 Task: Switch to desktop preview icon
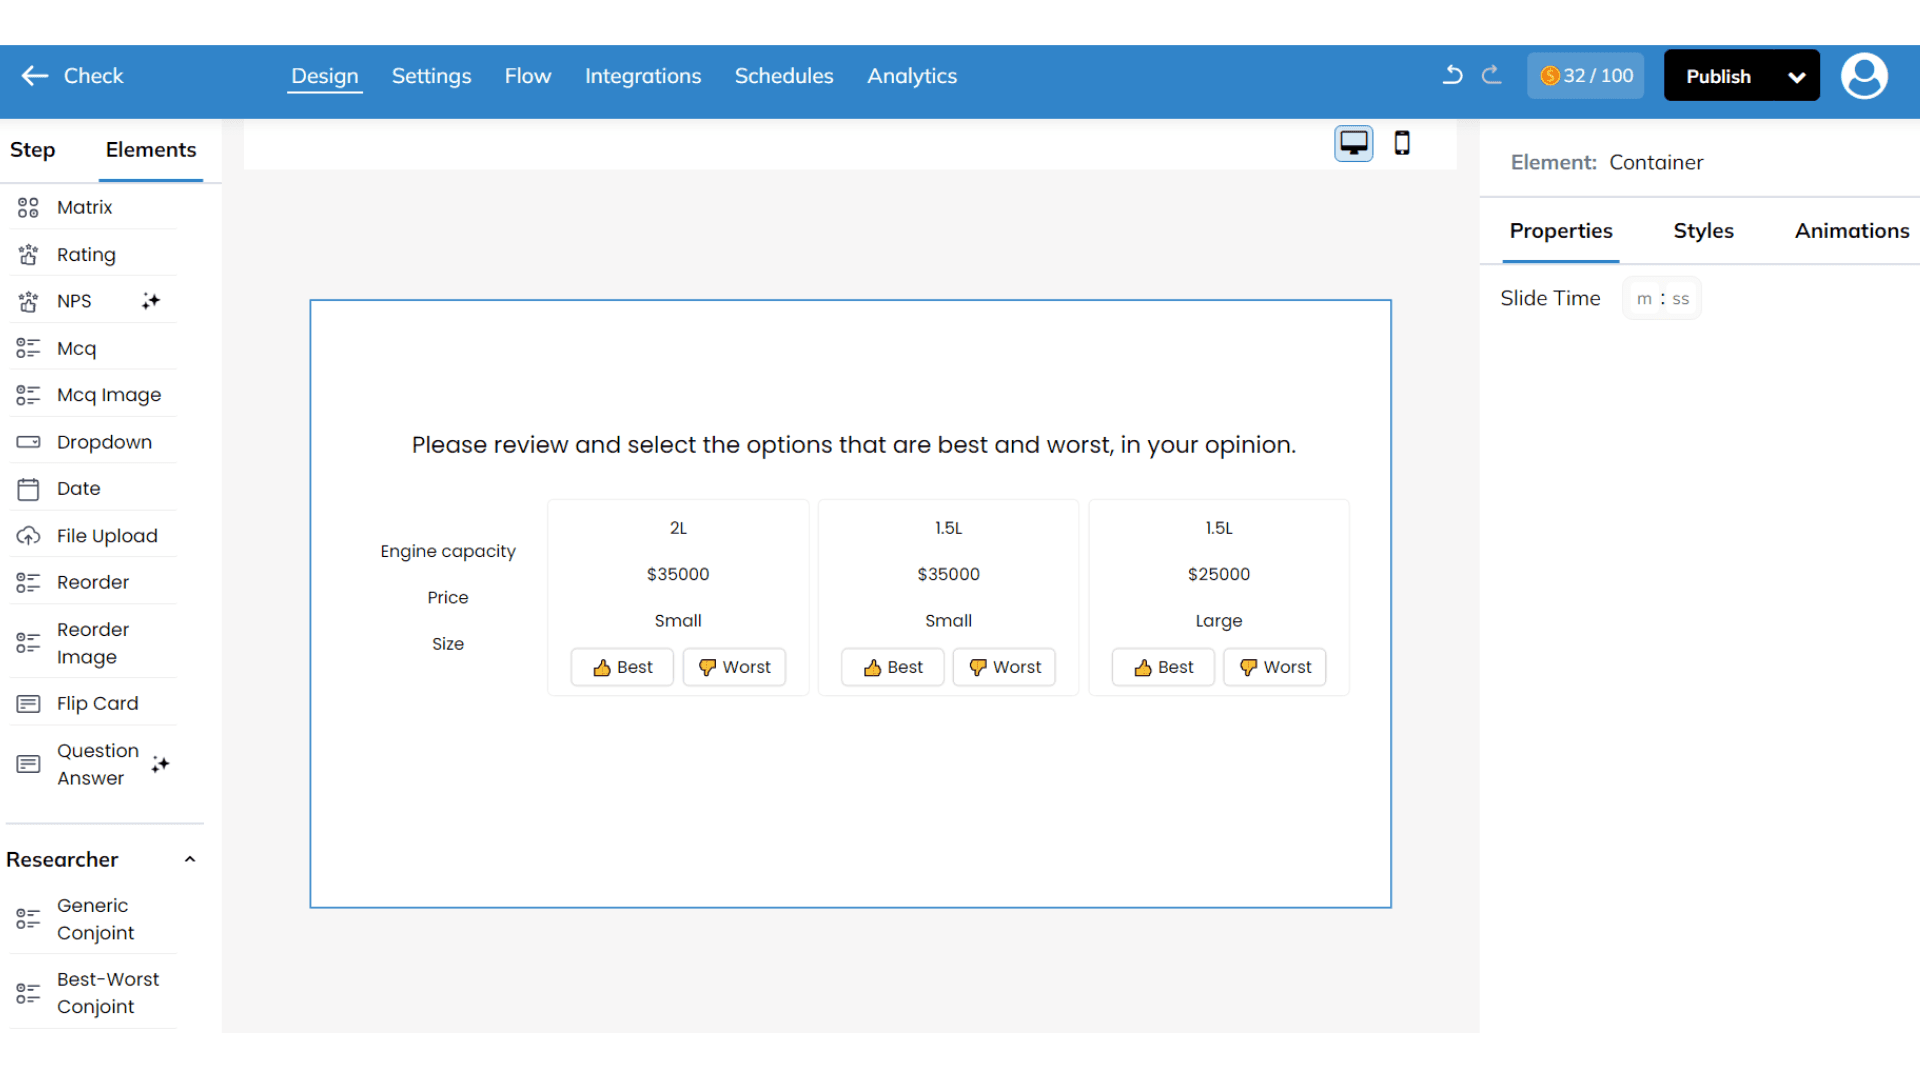point(1353,143)
